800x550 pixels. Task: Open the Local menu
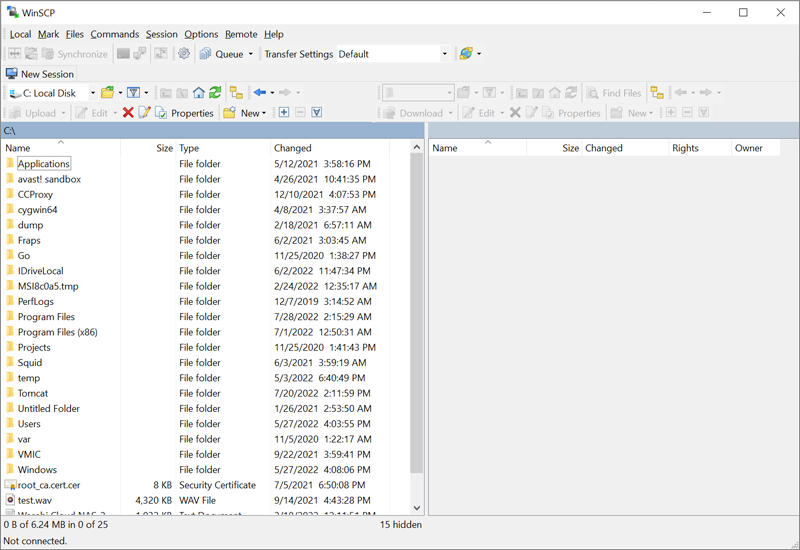(20, 34)
